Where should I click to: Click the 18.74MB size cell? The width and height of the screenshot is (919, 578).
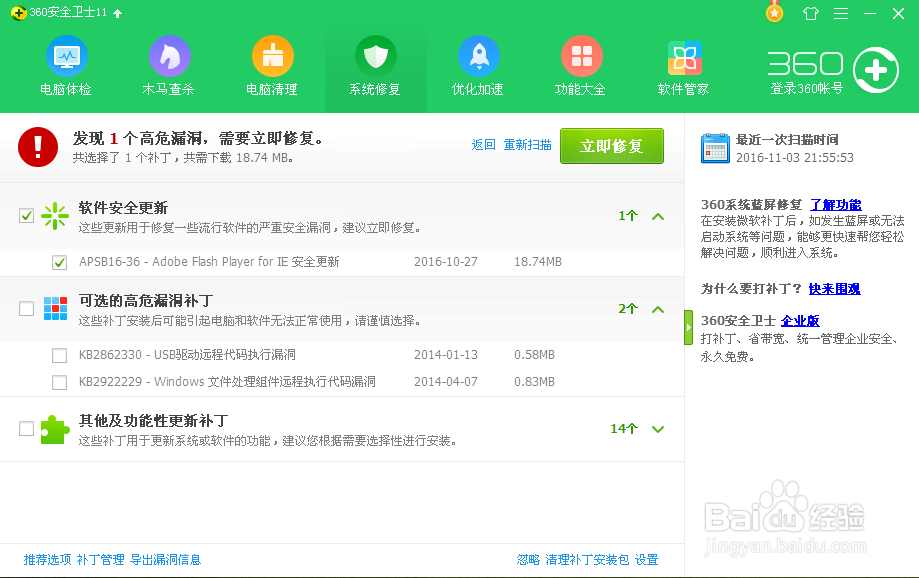coord(538,262)
